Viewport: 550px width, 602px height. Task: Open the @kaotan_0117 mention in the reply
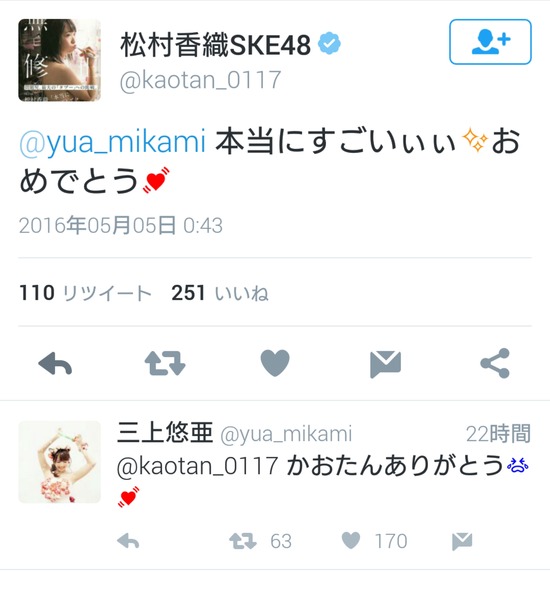click(x=197, y=466)
